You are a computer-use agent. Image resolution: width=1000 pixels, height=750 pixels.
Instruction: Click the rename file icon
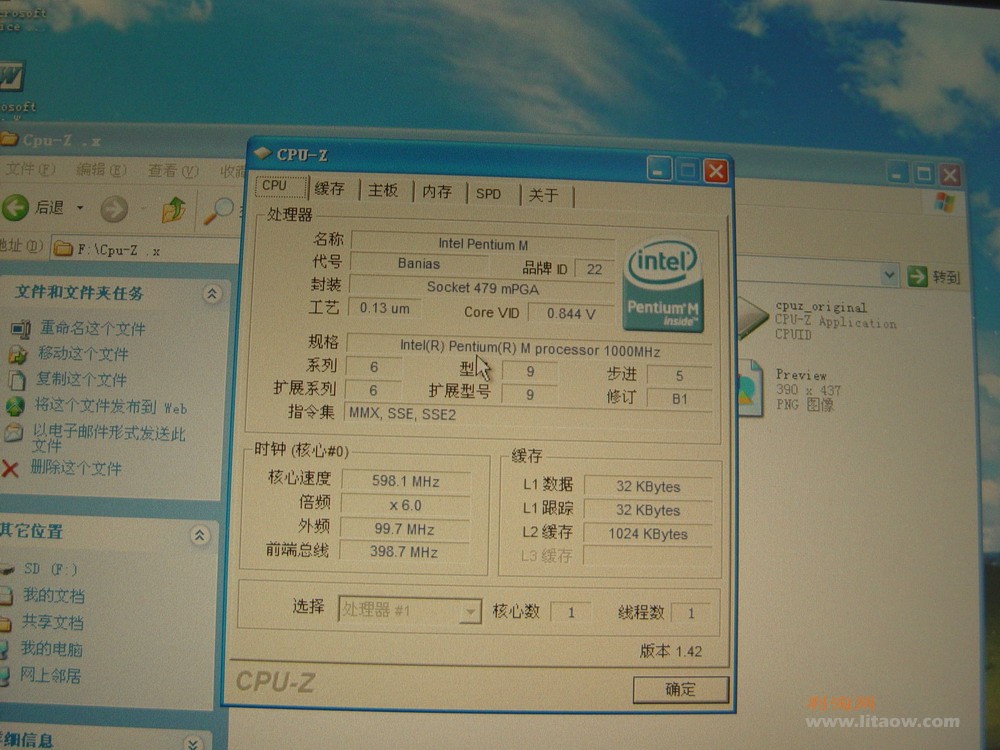(x=20, y=328)
